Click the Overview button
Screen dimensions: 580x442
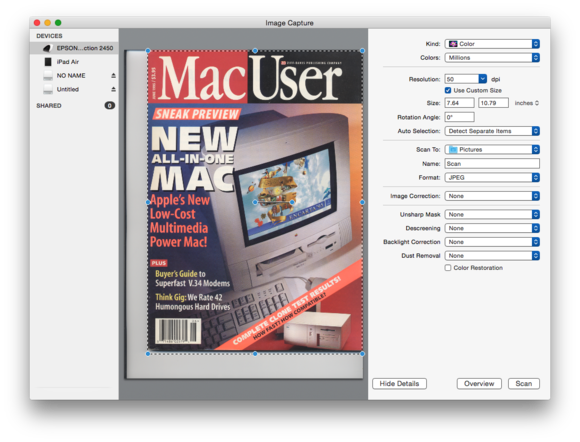[479, 384]
